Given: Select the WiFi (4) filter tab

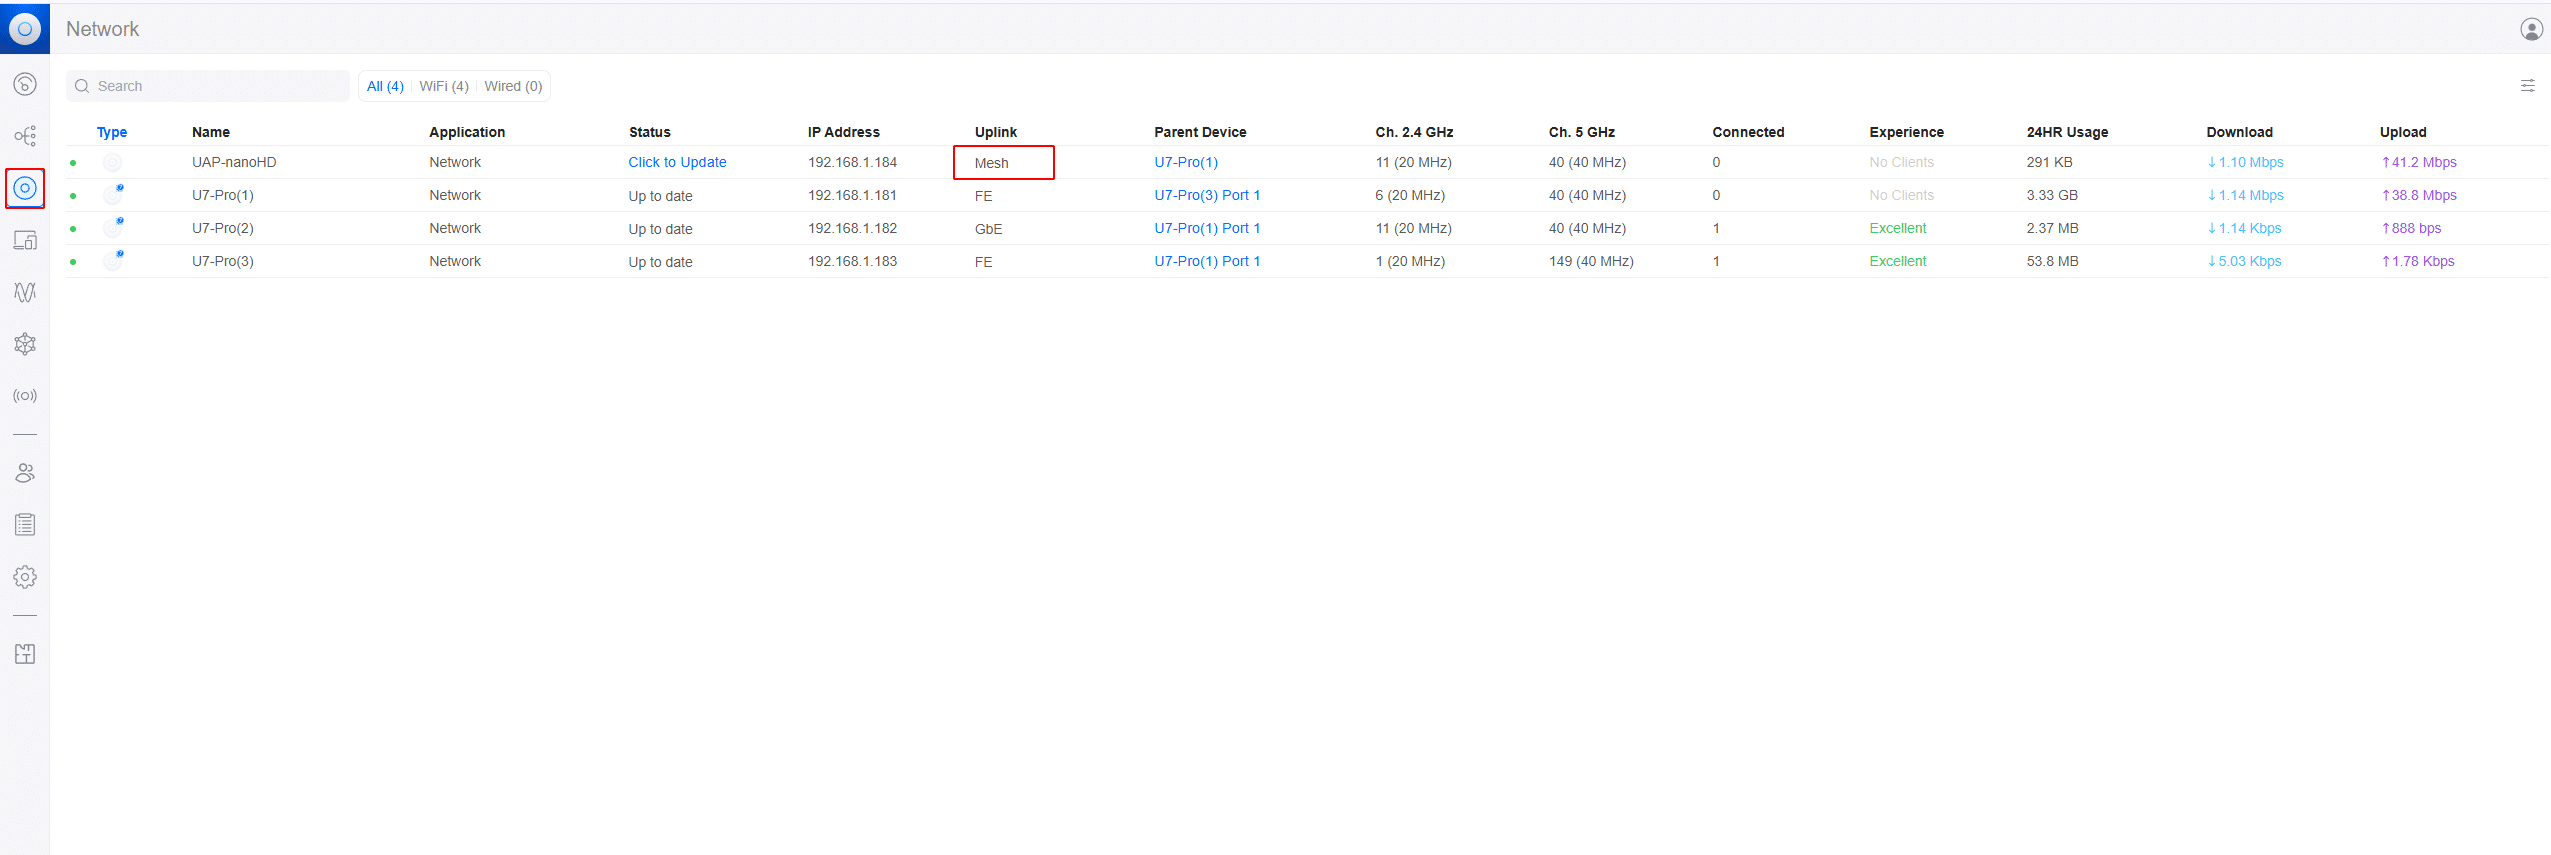Looking at the screenshot, I should tap(444, 86).
